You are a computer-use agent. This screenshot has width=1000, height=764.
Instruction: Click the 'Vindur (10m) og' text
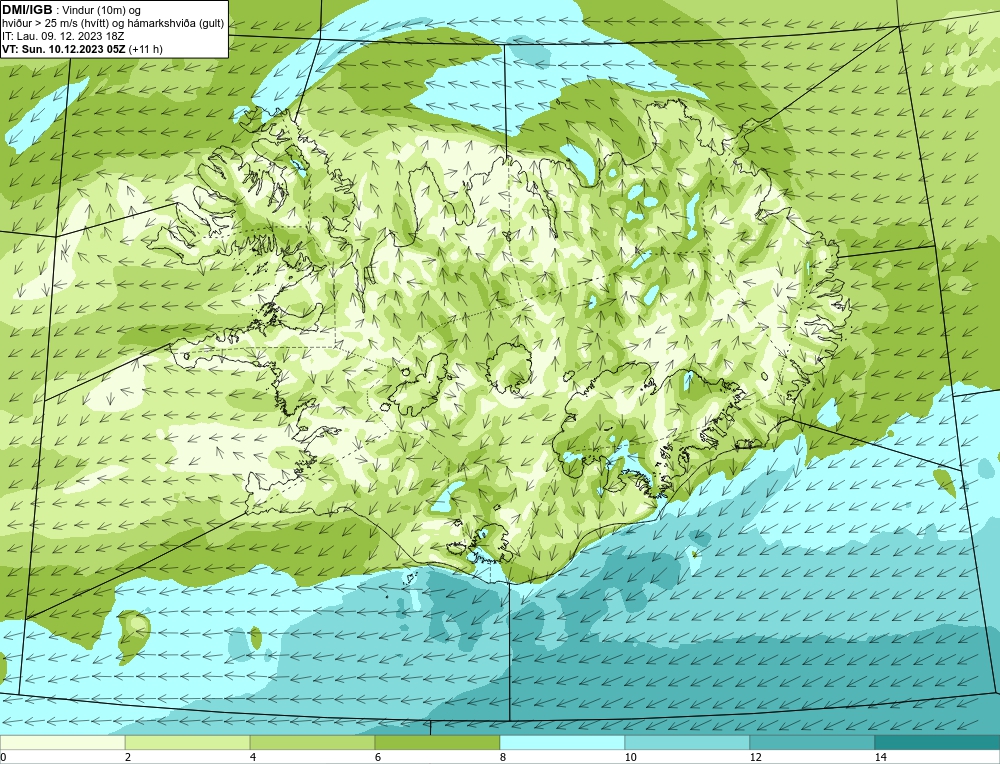(102, 11)
